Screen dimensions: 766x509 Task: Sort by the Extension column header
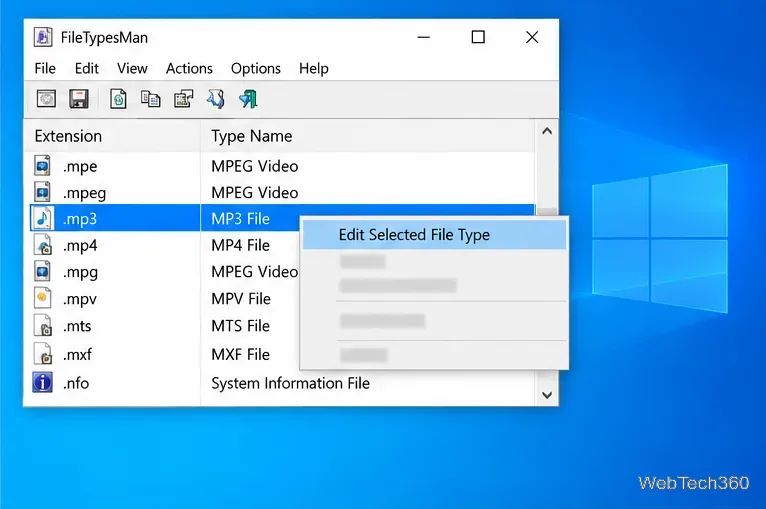(x=112, y=136)
